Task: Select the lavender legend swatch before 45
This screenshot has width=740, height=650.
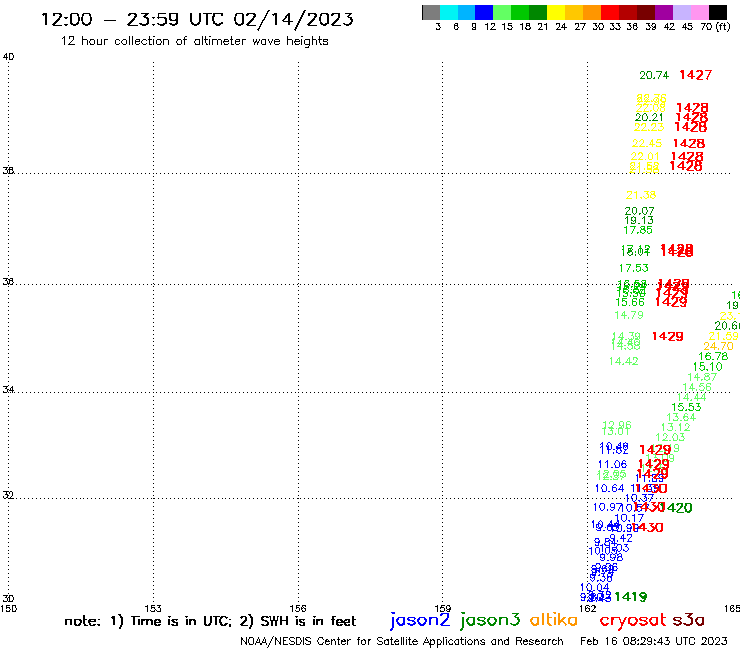Action: click(681, 13)
